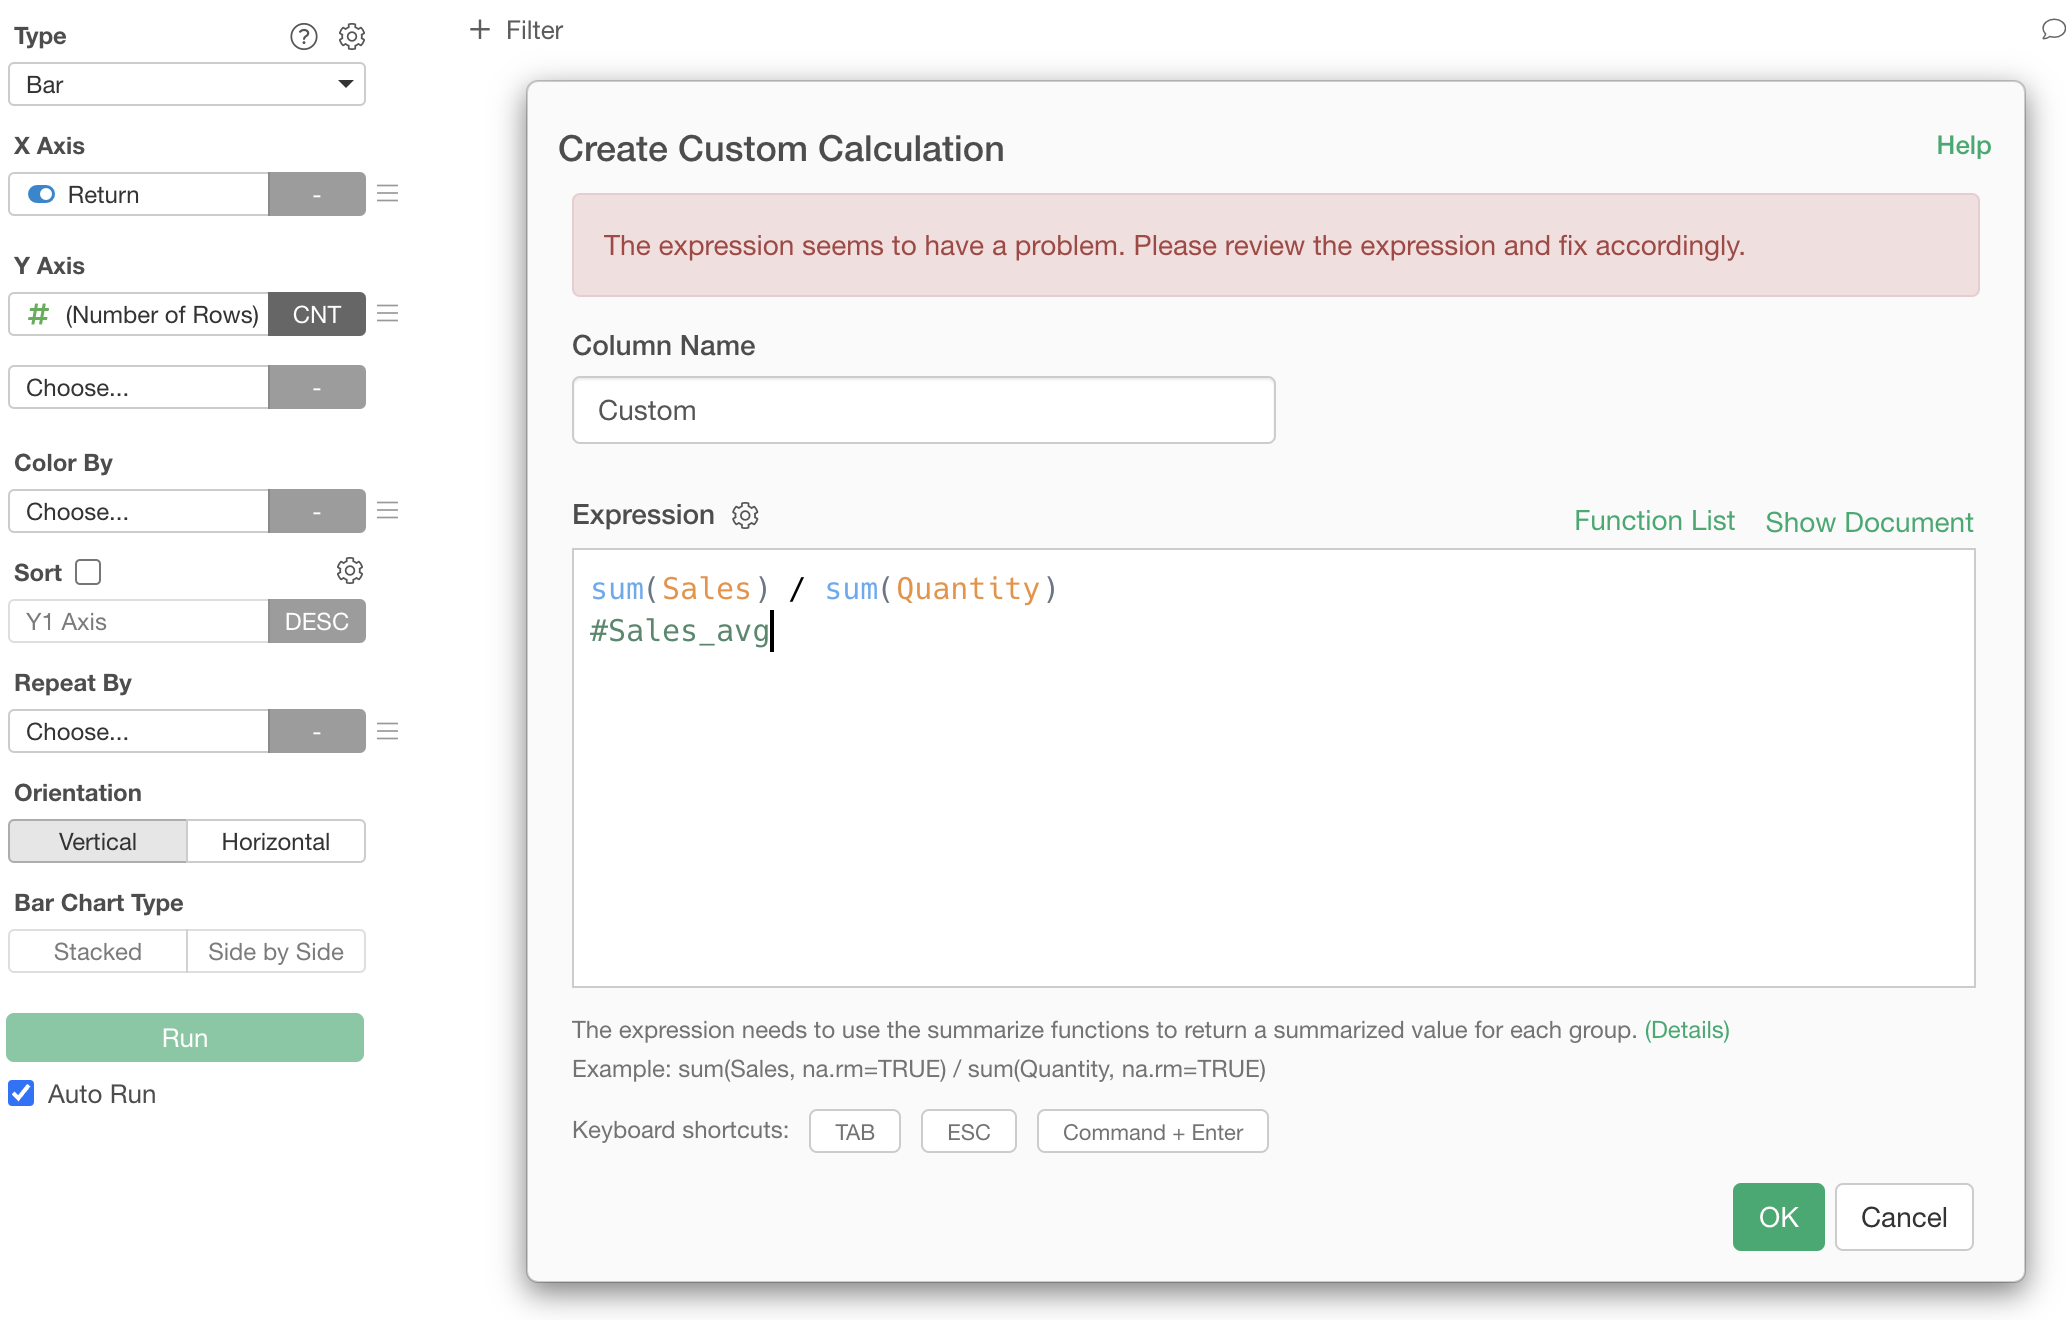Open X Axis Return column dropdown
This screenshot has height=1320, width=2066.
(x=139, y=194)
